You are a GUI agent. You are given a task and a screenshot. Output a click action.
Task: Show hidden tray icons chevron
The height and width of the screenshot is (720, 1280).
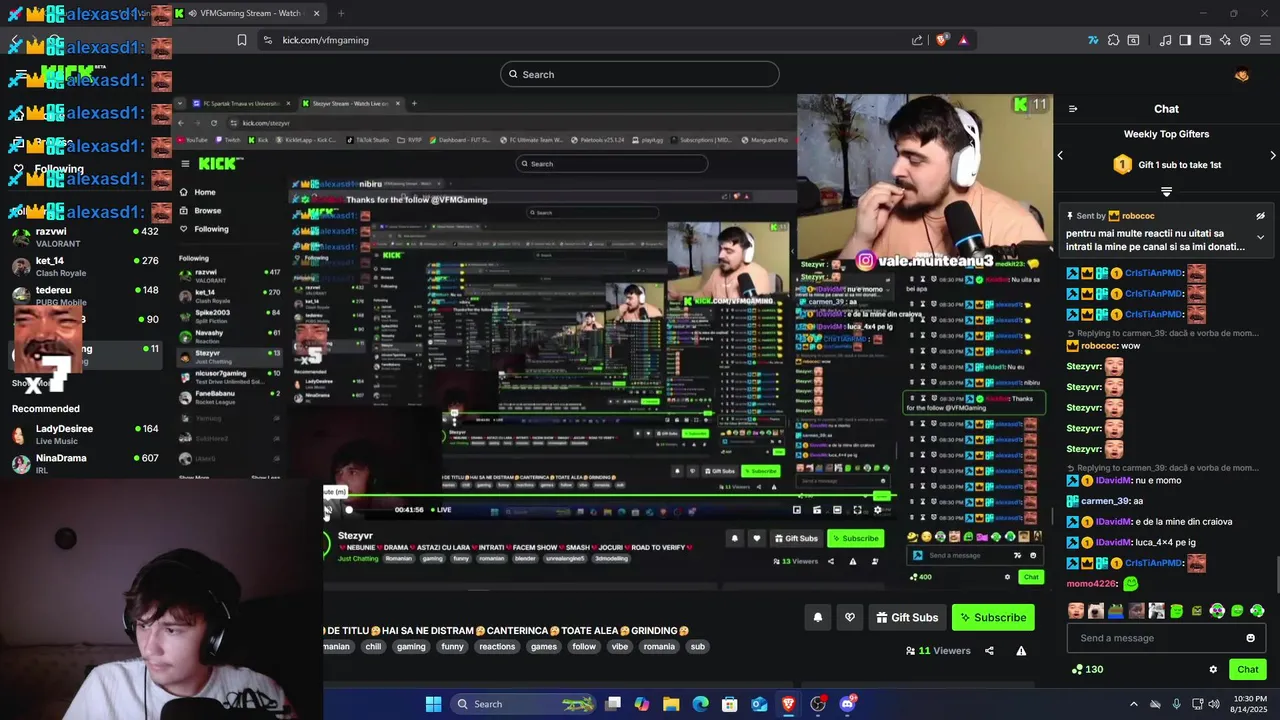click(x=1133, y=704)
